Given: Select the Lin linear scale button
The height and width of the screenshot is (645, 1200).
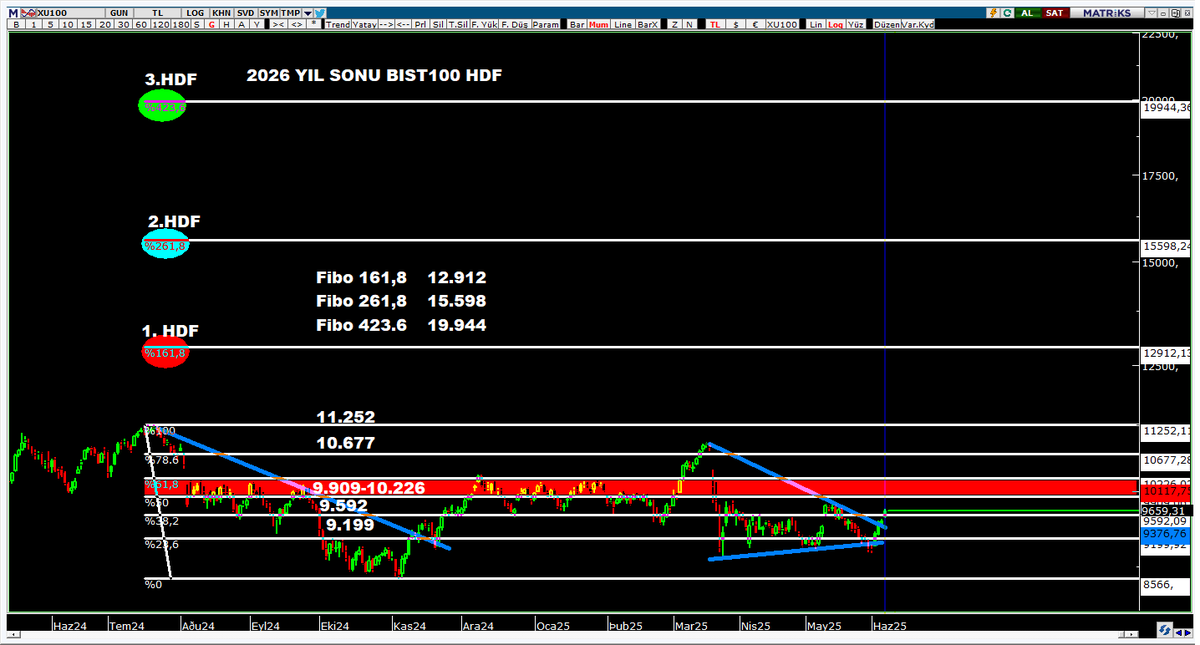Looking at the screenshot, I should [x=816, y=24].
